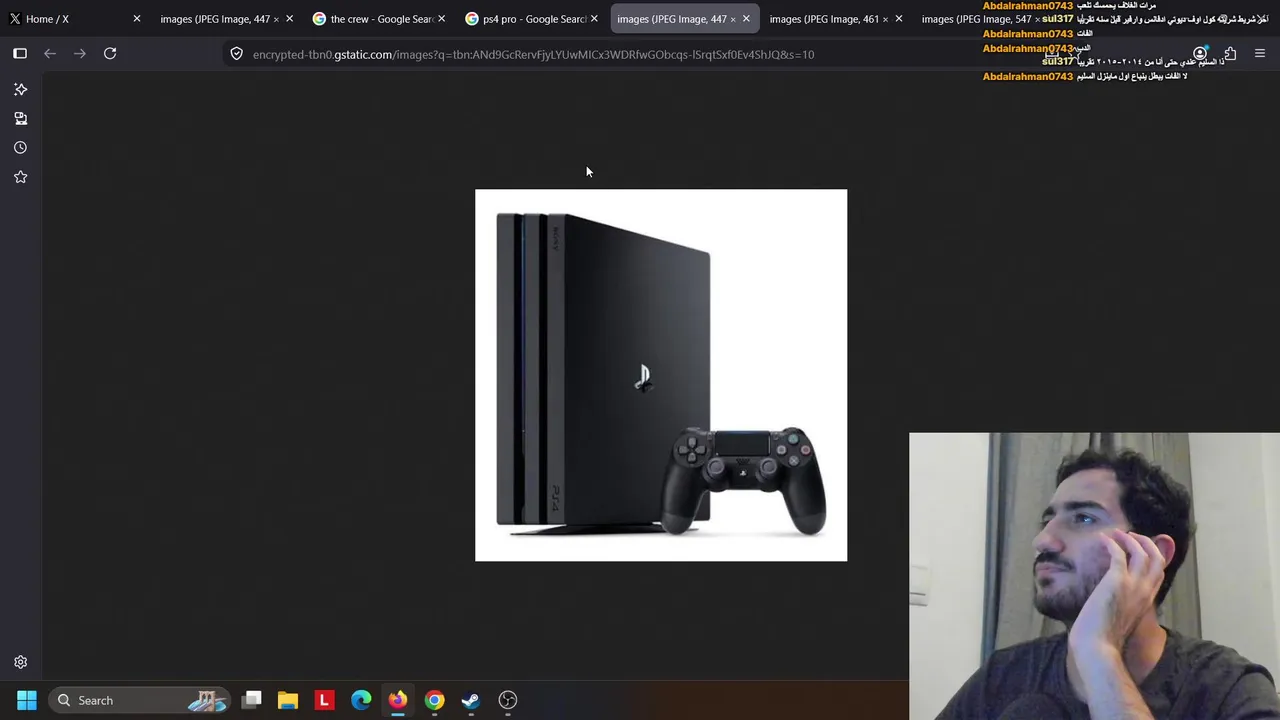Screen dimensions: 1280x720
Task: Switch to the first images JPEG tab
Action: click(225, 19)
